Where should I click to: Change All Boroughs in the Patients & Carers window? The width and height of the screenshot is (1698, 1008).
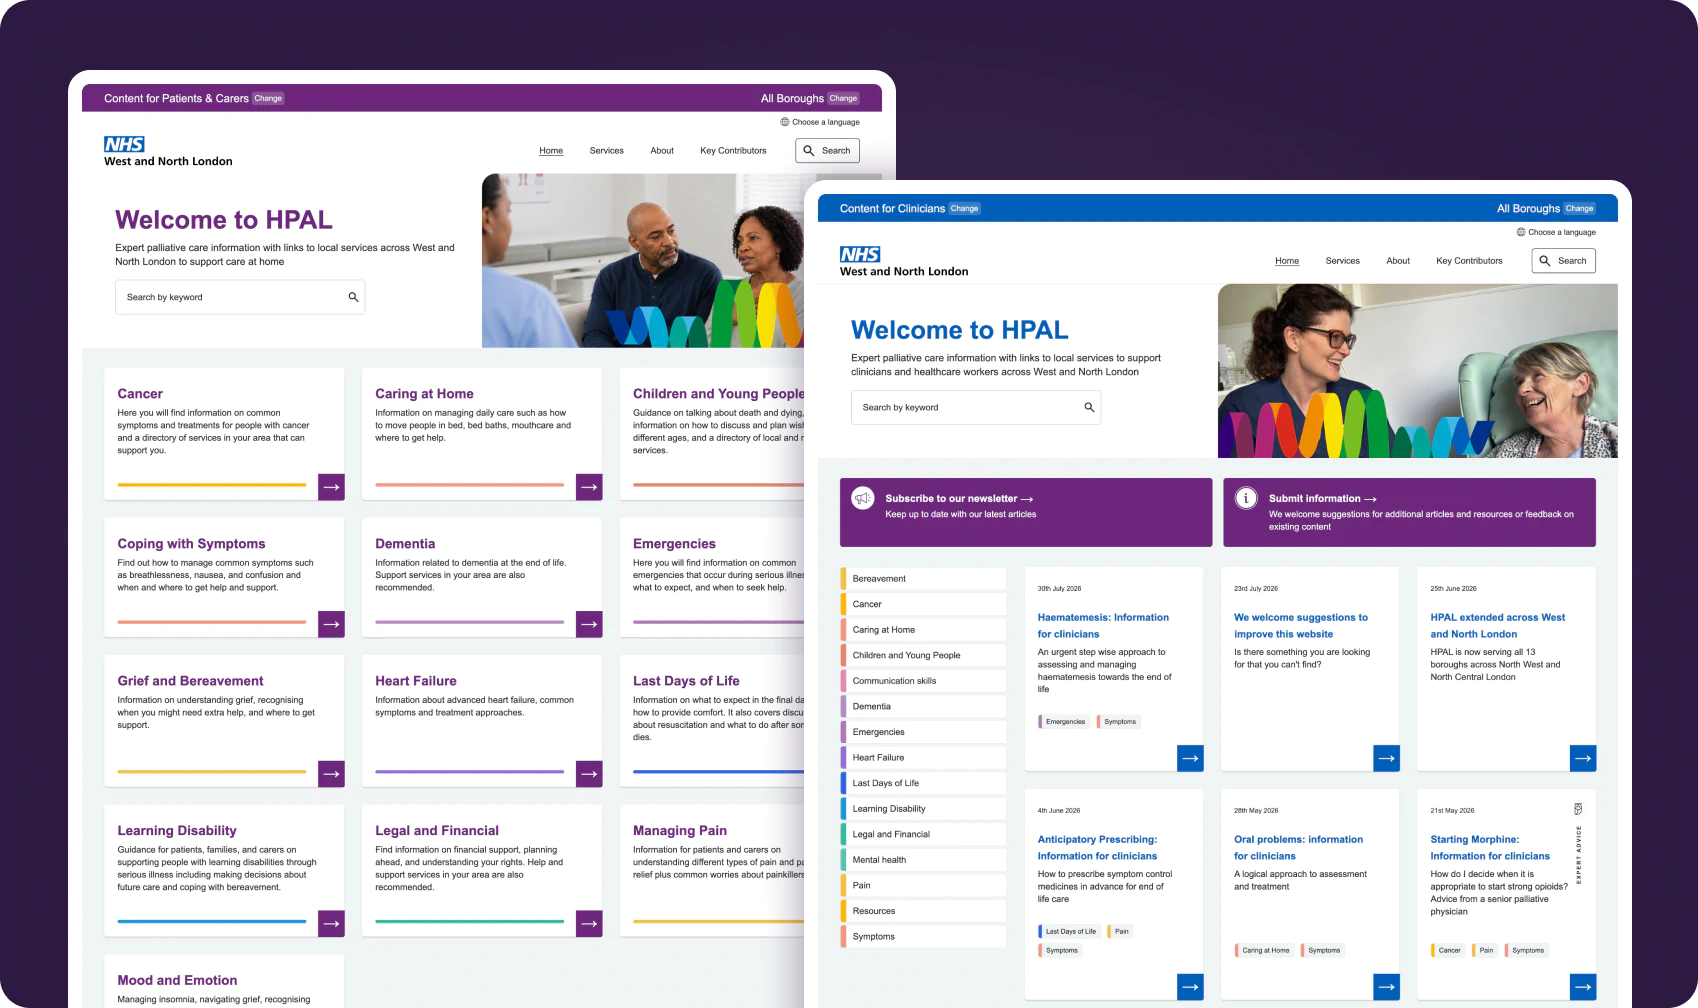tap(843, 98)
